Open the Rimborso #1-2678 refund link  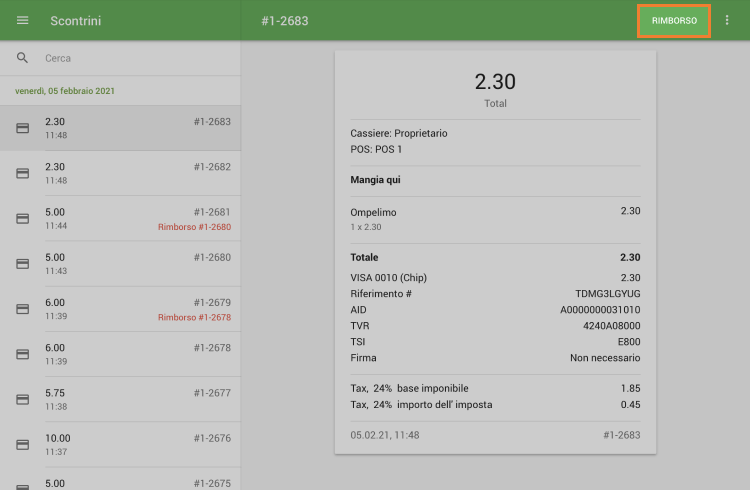pos(194,318)
